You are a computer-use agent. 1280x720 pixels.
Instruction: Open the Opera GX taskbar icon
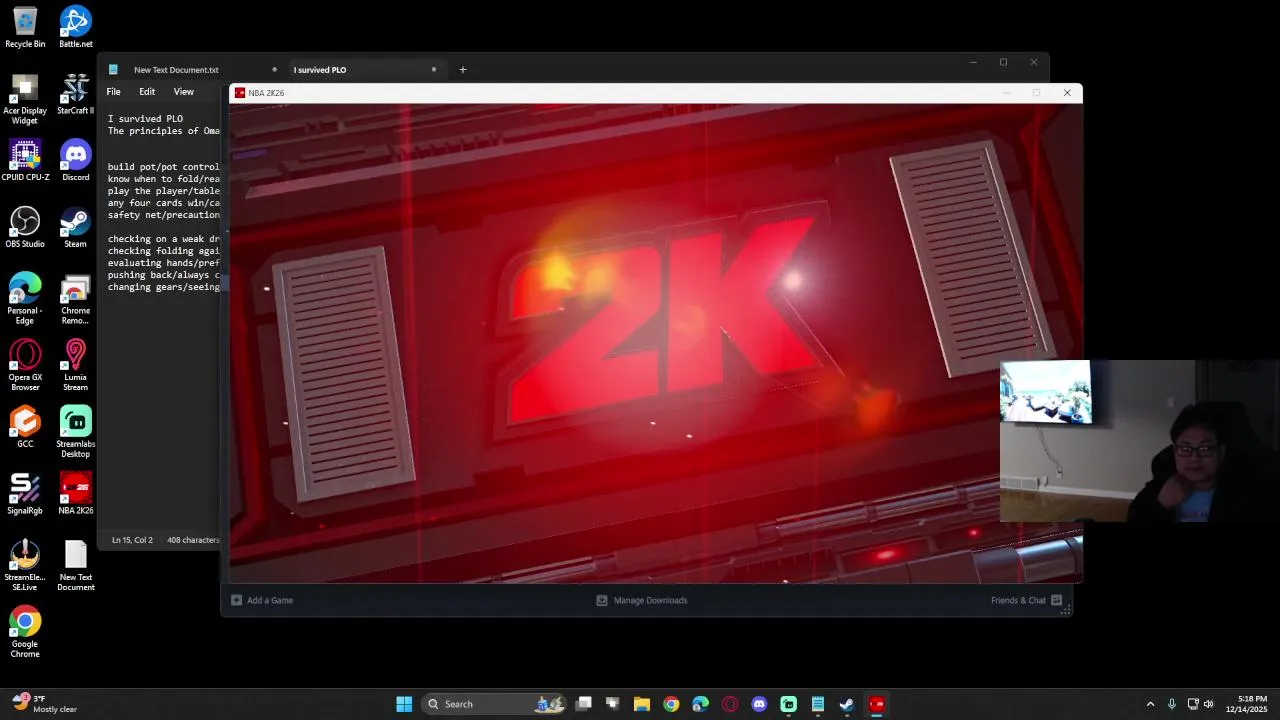[x=730, y=704]
